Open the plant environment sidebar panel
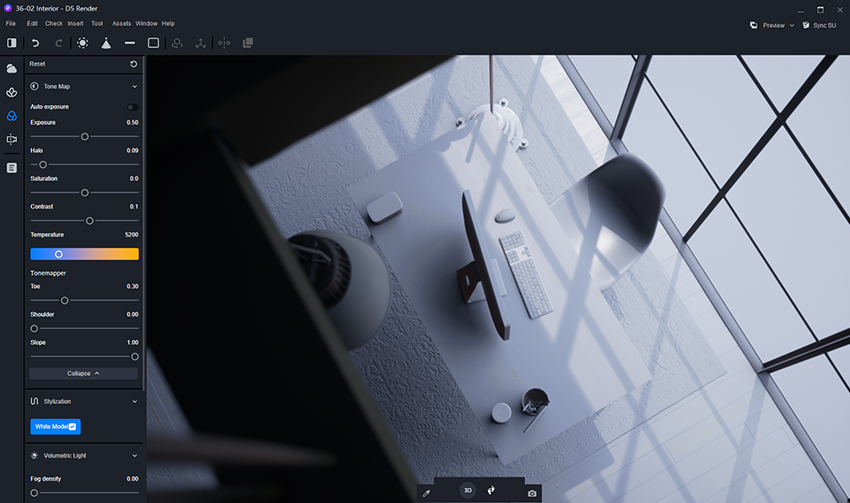Viewport: 850px width, 503px height. 11,92
